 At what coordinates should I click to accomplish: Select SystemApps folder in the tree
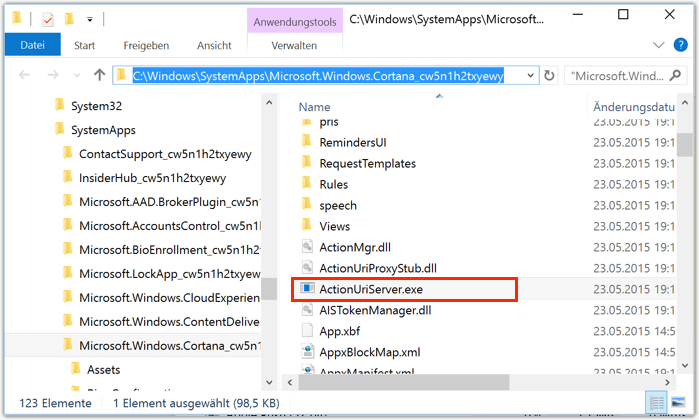coord(103,130)
